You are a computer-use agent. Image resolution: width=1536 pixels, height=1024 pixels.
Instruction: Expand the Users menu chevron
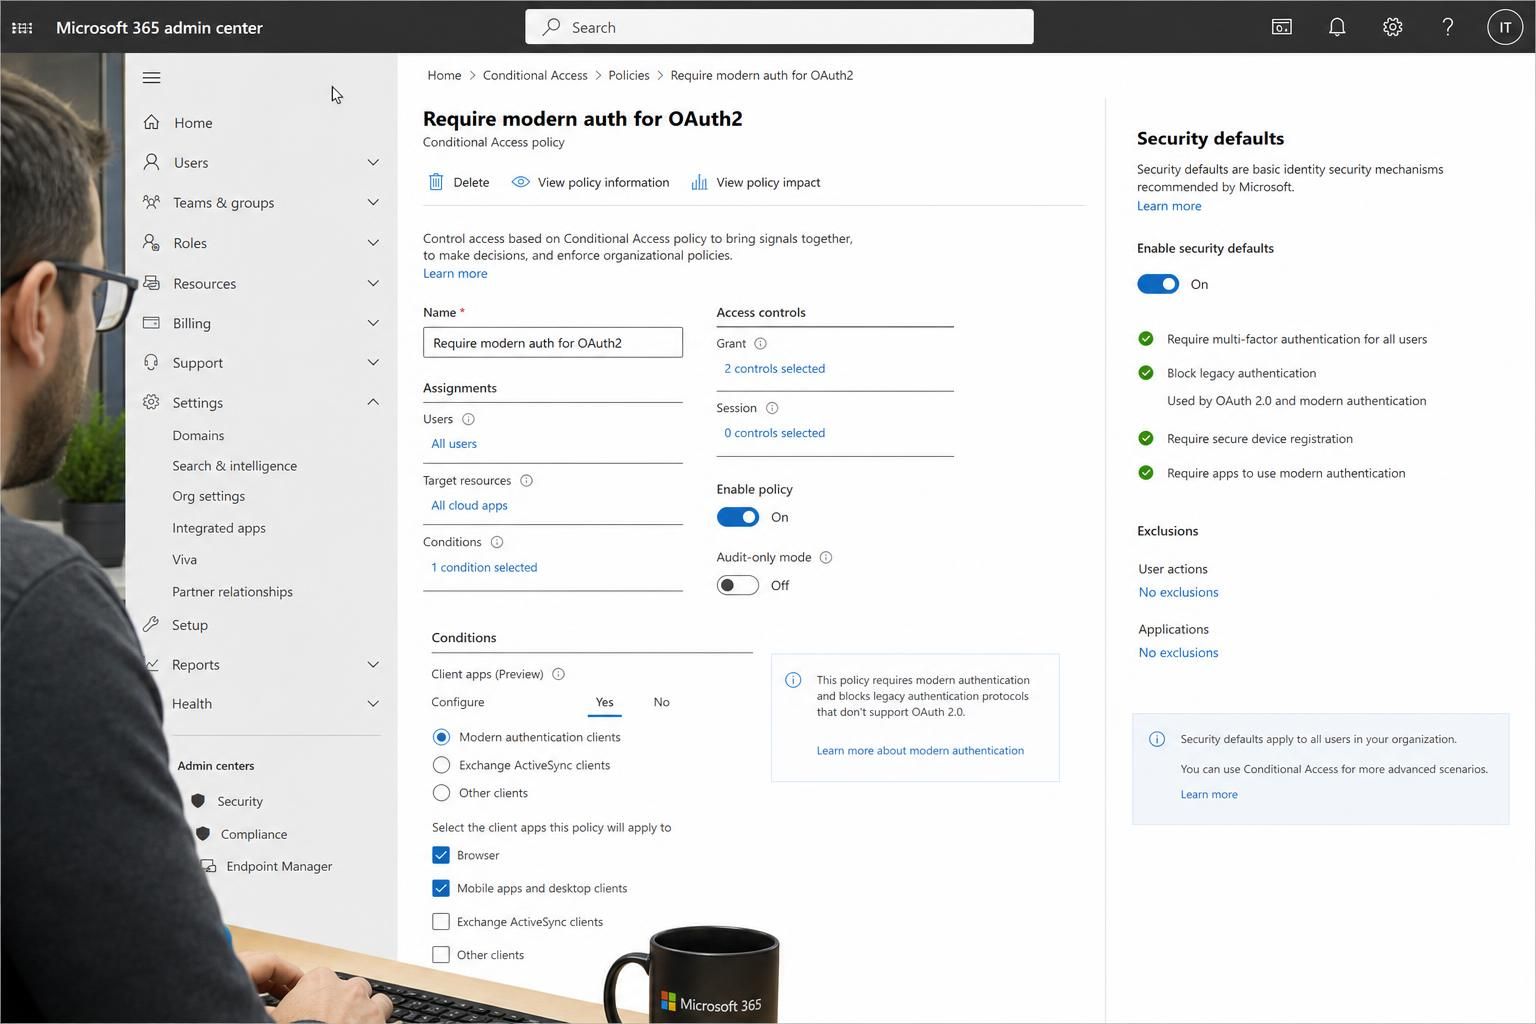(373, 162)
